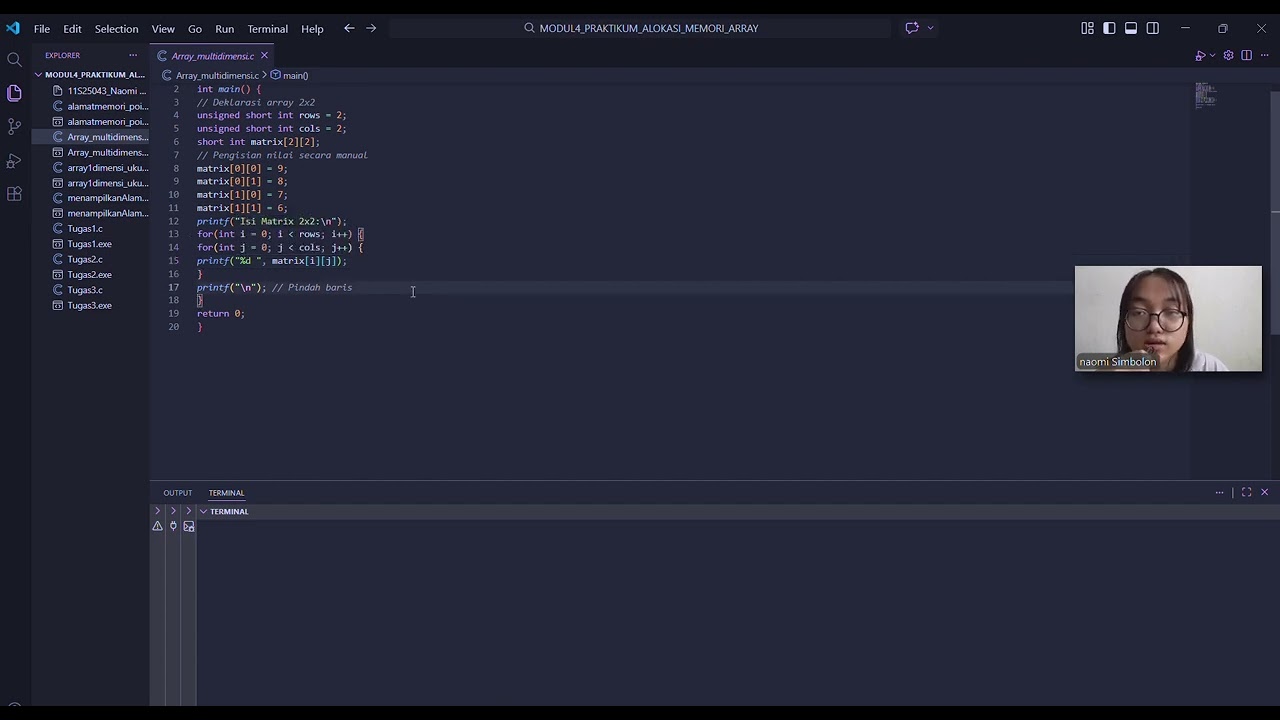Split the editor to the right

tap(1246, 55)
